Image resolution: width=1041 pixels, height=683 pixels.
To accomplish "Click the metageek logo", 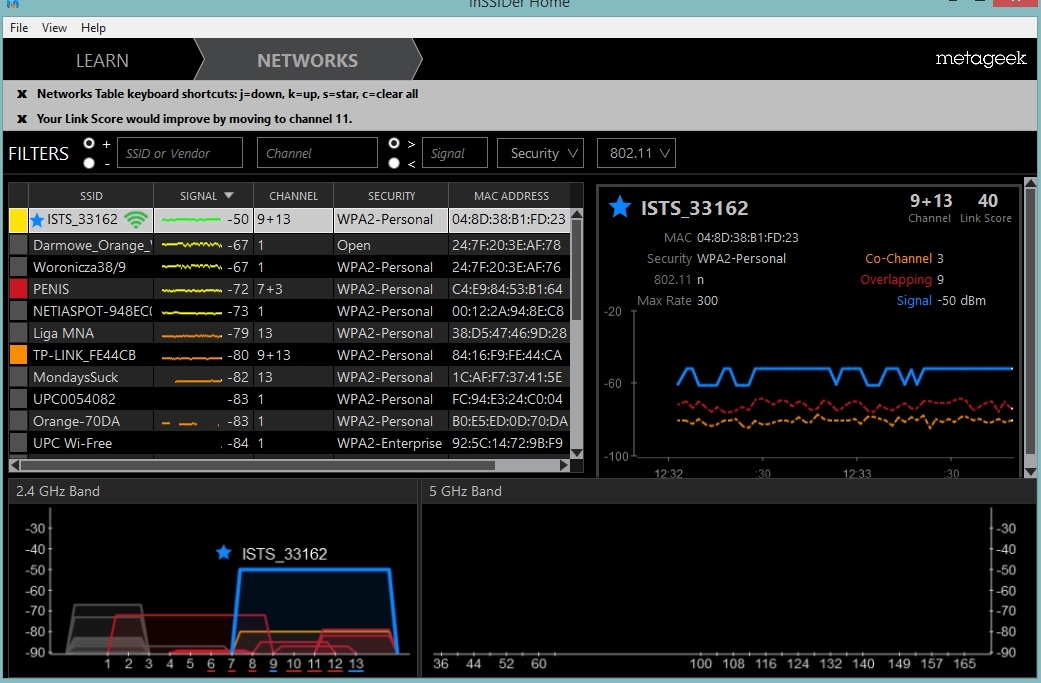I will pos(981,59).
